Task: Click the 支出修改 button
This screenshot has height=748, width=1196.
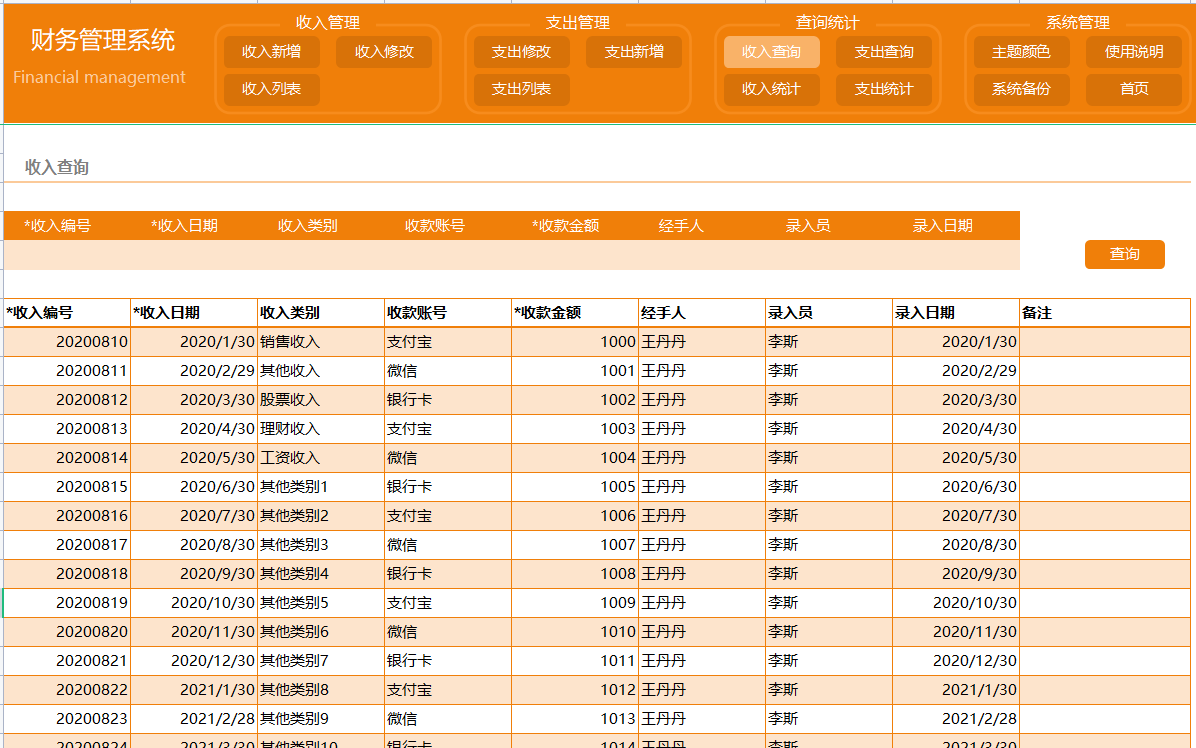Action: pos(521,52)
